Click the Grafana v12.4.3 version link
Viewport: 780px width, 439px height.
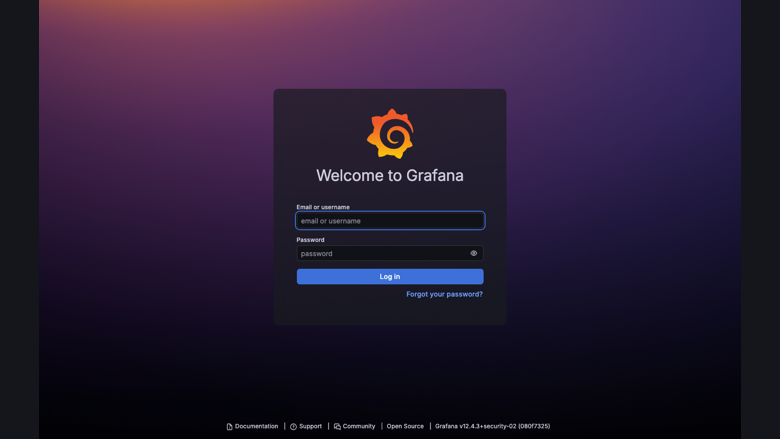click(x=492, y=427)
